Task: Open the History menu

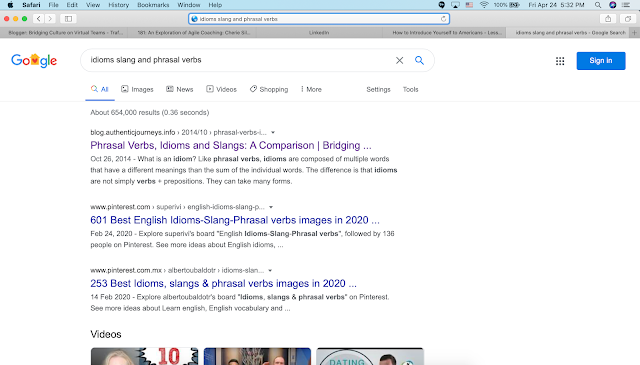Action: pyautogui.click(x=118, y=5)
